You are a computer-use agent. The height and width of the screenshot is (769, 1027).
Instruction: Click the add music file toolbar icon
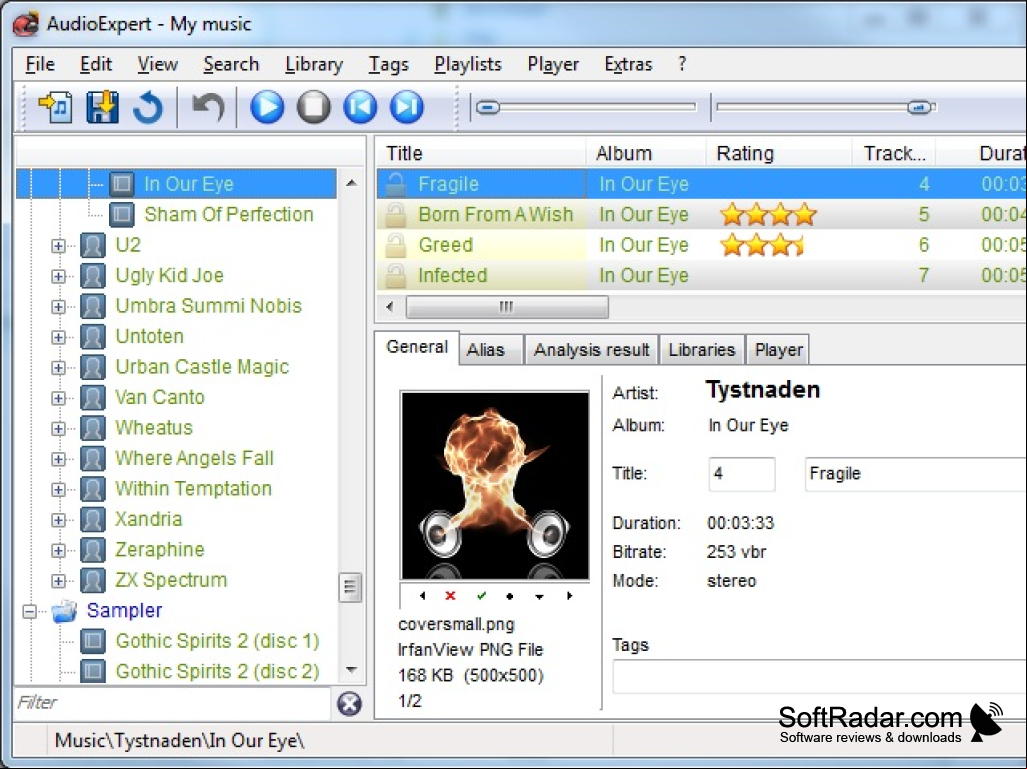tap(56, 107)
